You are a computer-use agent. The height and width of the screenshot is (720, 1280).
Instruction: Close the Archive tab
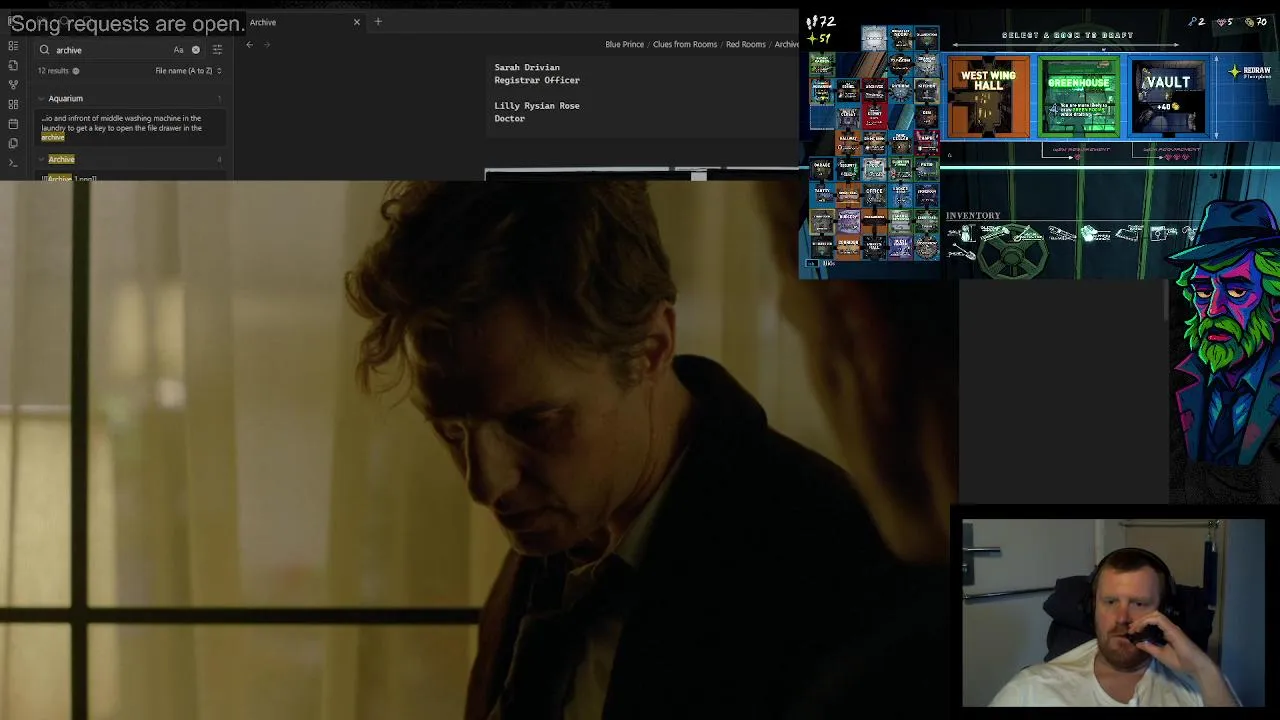click(x=356, y=22)
